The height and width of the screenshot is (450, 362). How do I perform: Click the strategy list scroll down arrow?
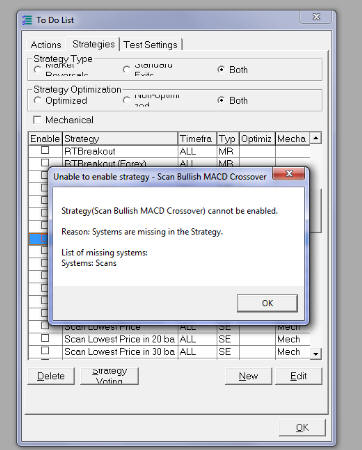[x=316, y=353]
